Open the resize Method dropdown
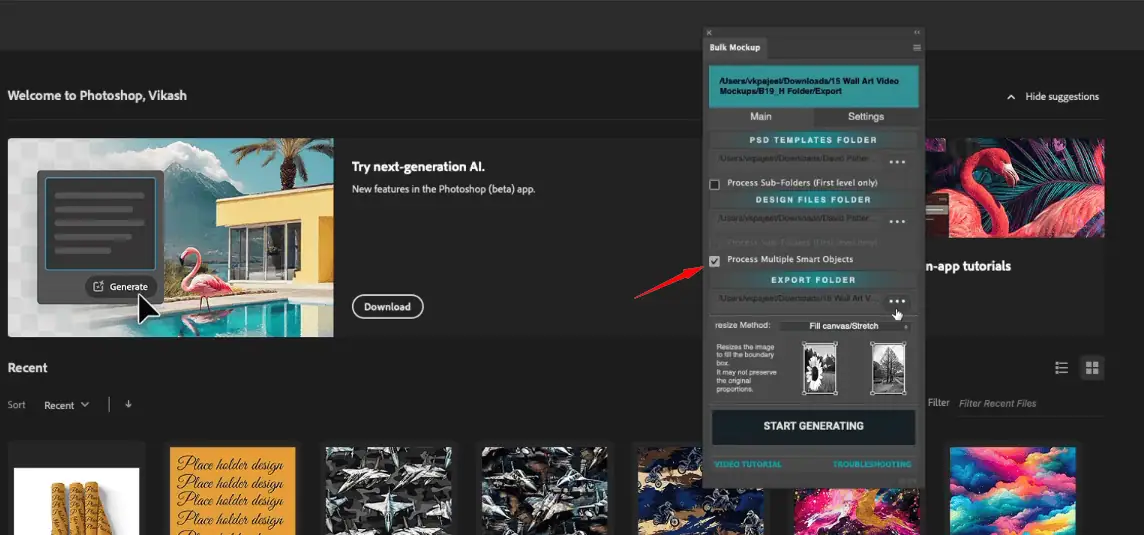 [844, 326]
